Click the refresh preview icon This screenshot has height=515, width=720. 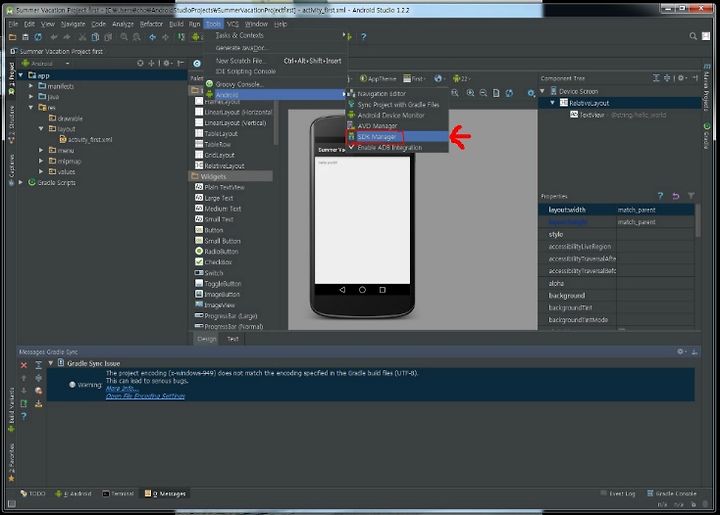point(509,93)
